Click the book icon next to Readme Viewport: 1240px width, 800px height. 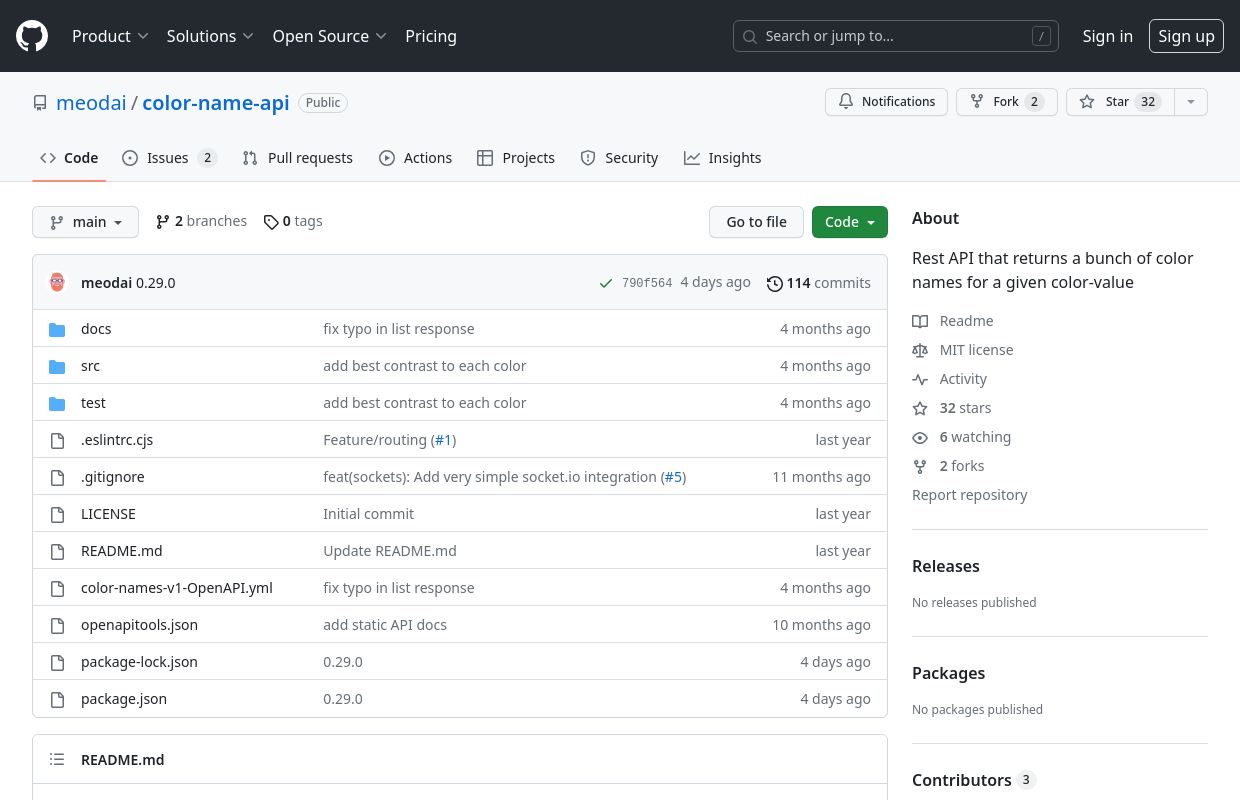tap(920, 321)
